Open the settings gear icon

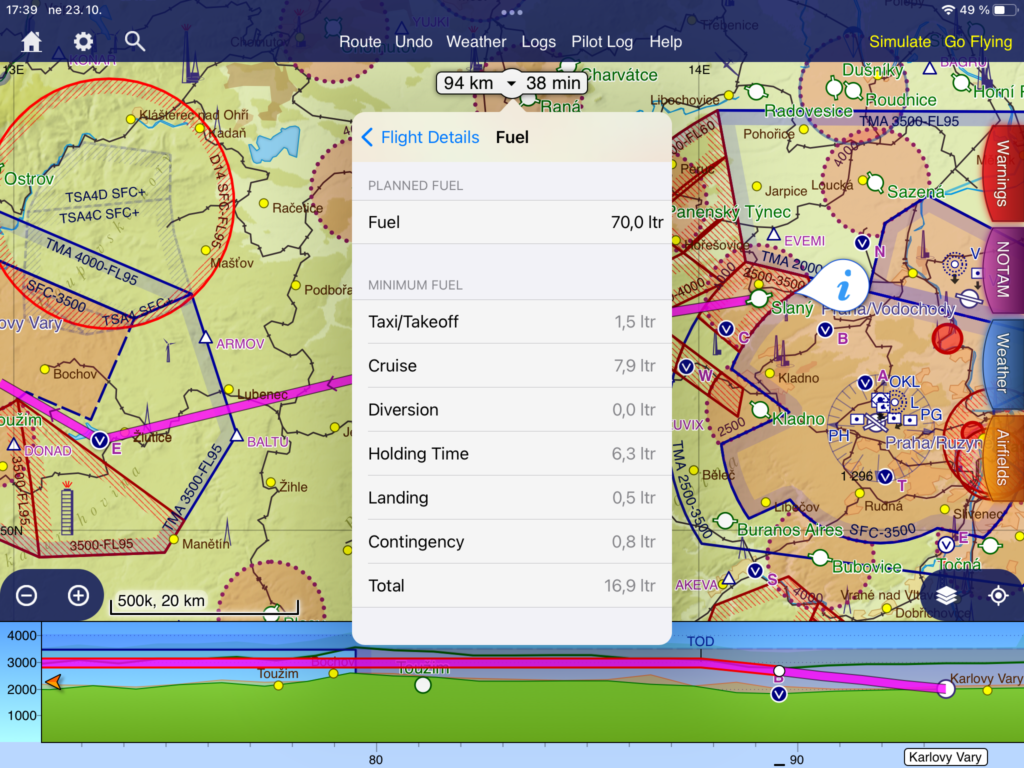point(83,42)
